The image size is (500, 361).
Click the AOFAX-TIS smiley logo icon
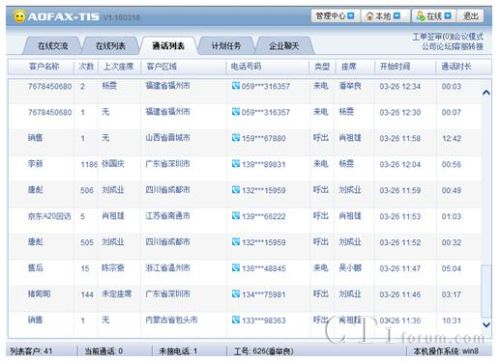point(20,16)
